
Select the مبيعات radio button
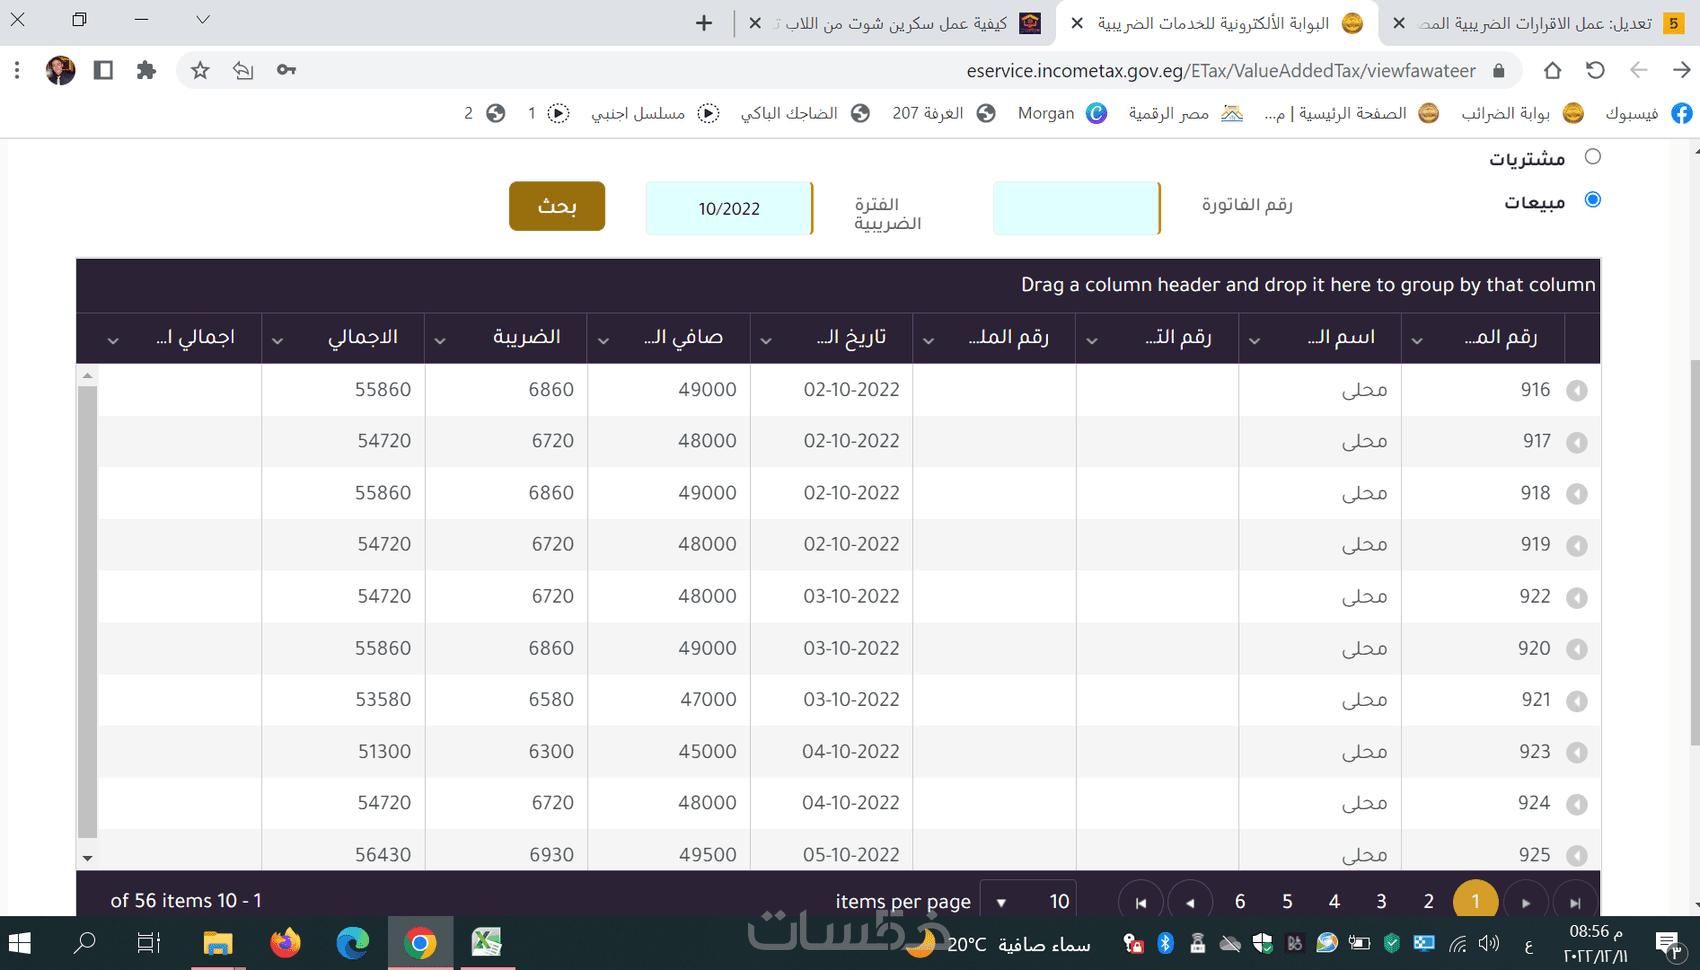pyautogui.click(x=1593, y=200)
